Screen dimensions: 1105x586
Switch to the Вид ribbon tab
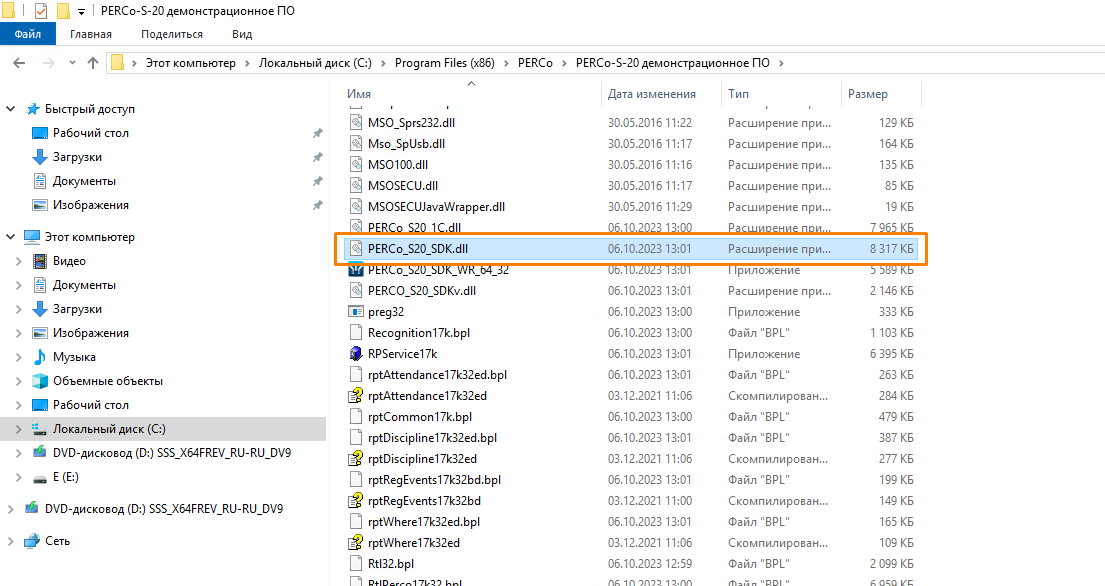tap(242, 34)
